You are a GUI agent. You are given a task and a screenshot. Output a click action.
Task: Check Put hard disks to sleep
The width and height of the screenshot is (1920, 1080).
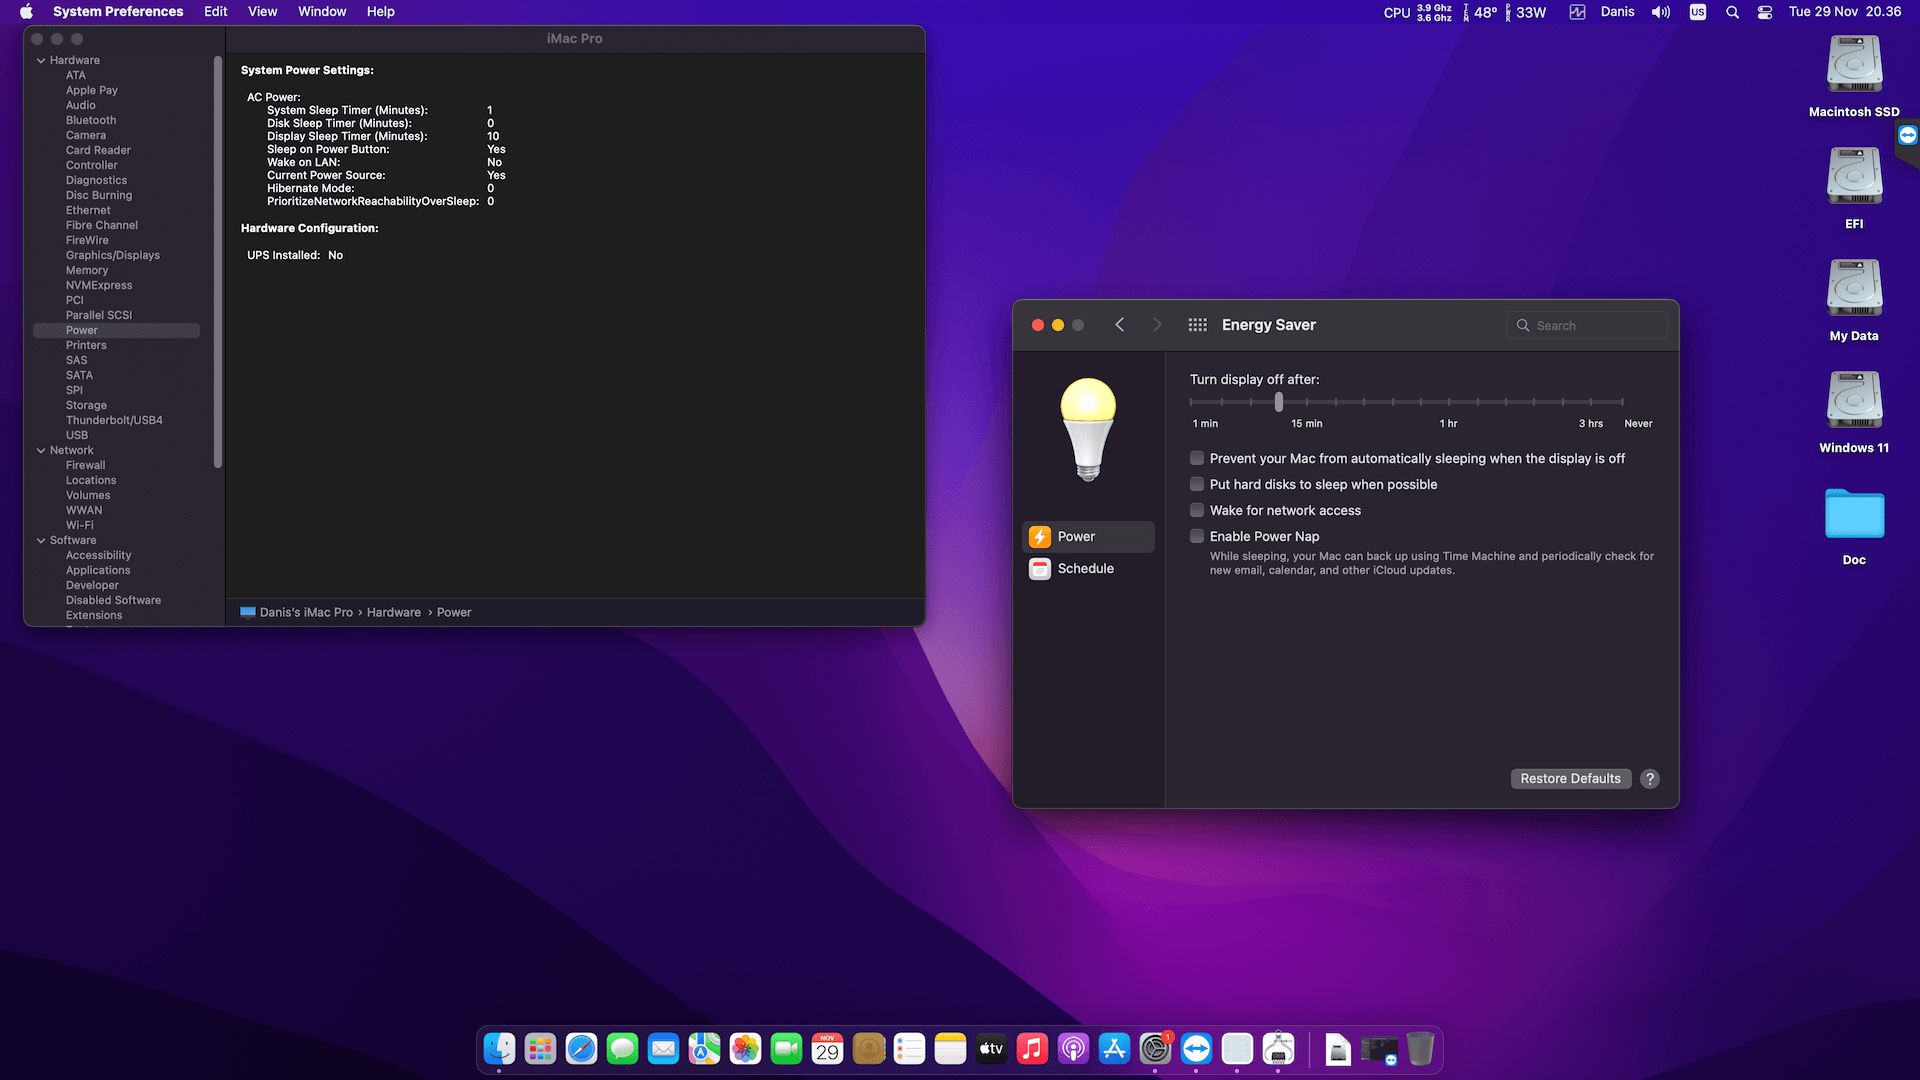(1197, 485)
